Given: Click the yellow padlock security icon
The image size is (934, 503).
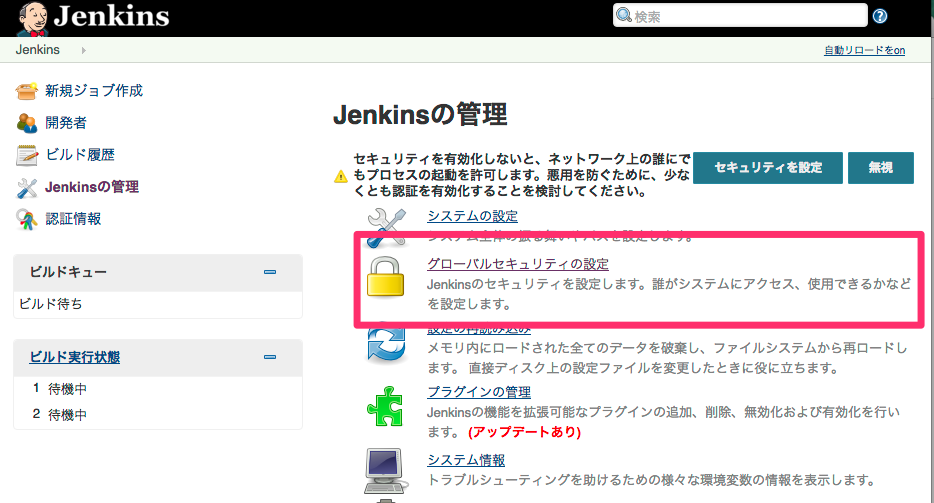Looking at the screenshot, I should coord(385,277).
